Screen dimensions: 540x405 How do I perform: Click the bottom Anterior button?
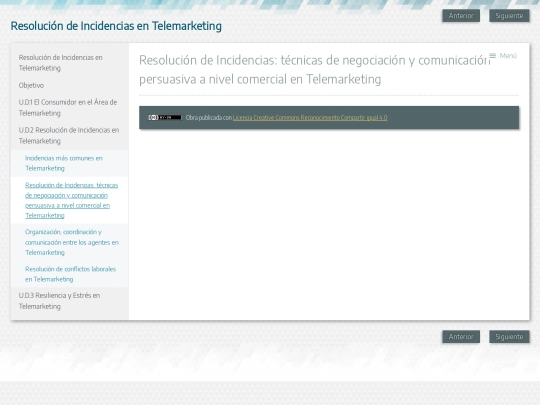coord(461,337)
